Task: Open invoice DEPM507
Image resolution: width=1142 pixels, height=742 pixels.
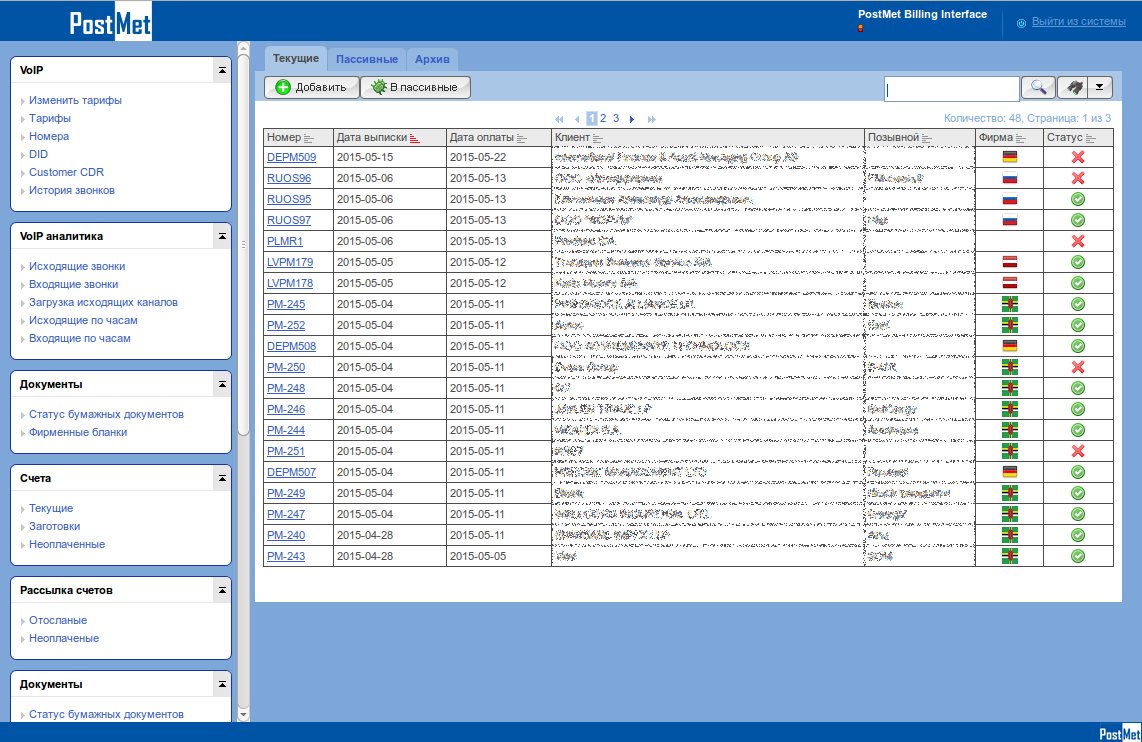Action: coord(291,472)
